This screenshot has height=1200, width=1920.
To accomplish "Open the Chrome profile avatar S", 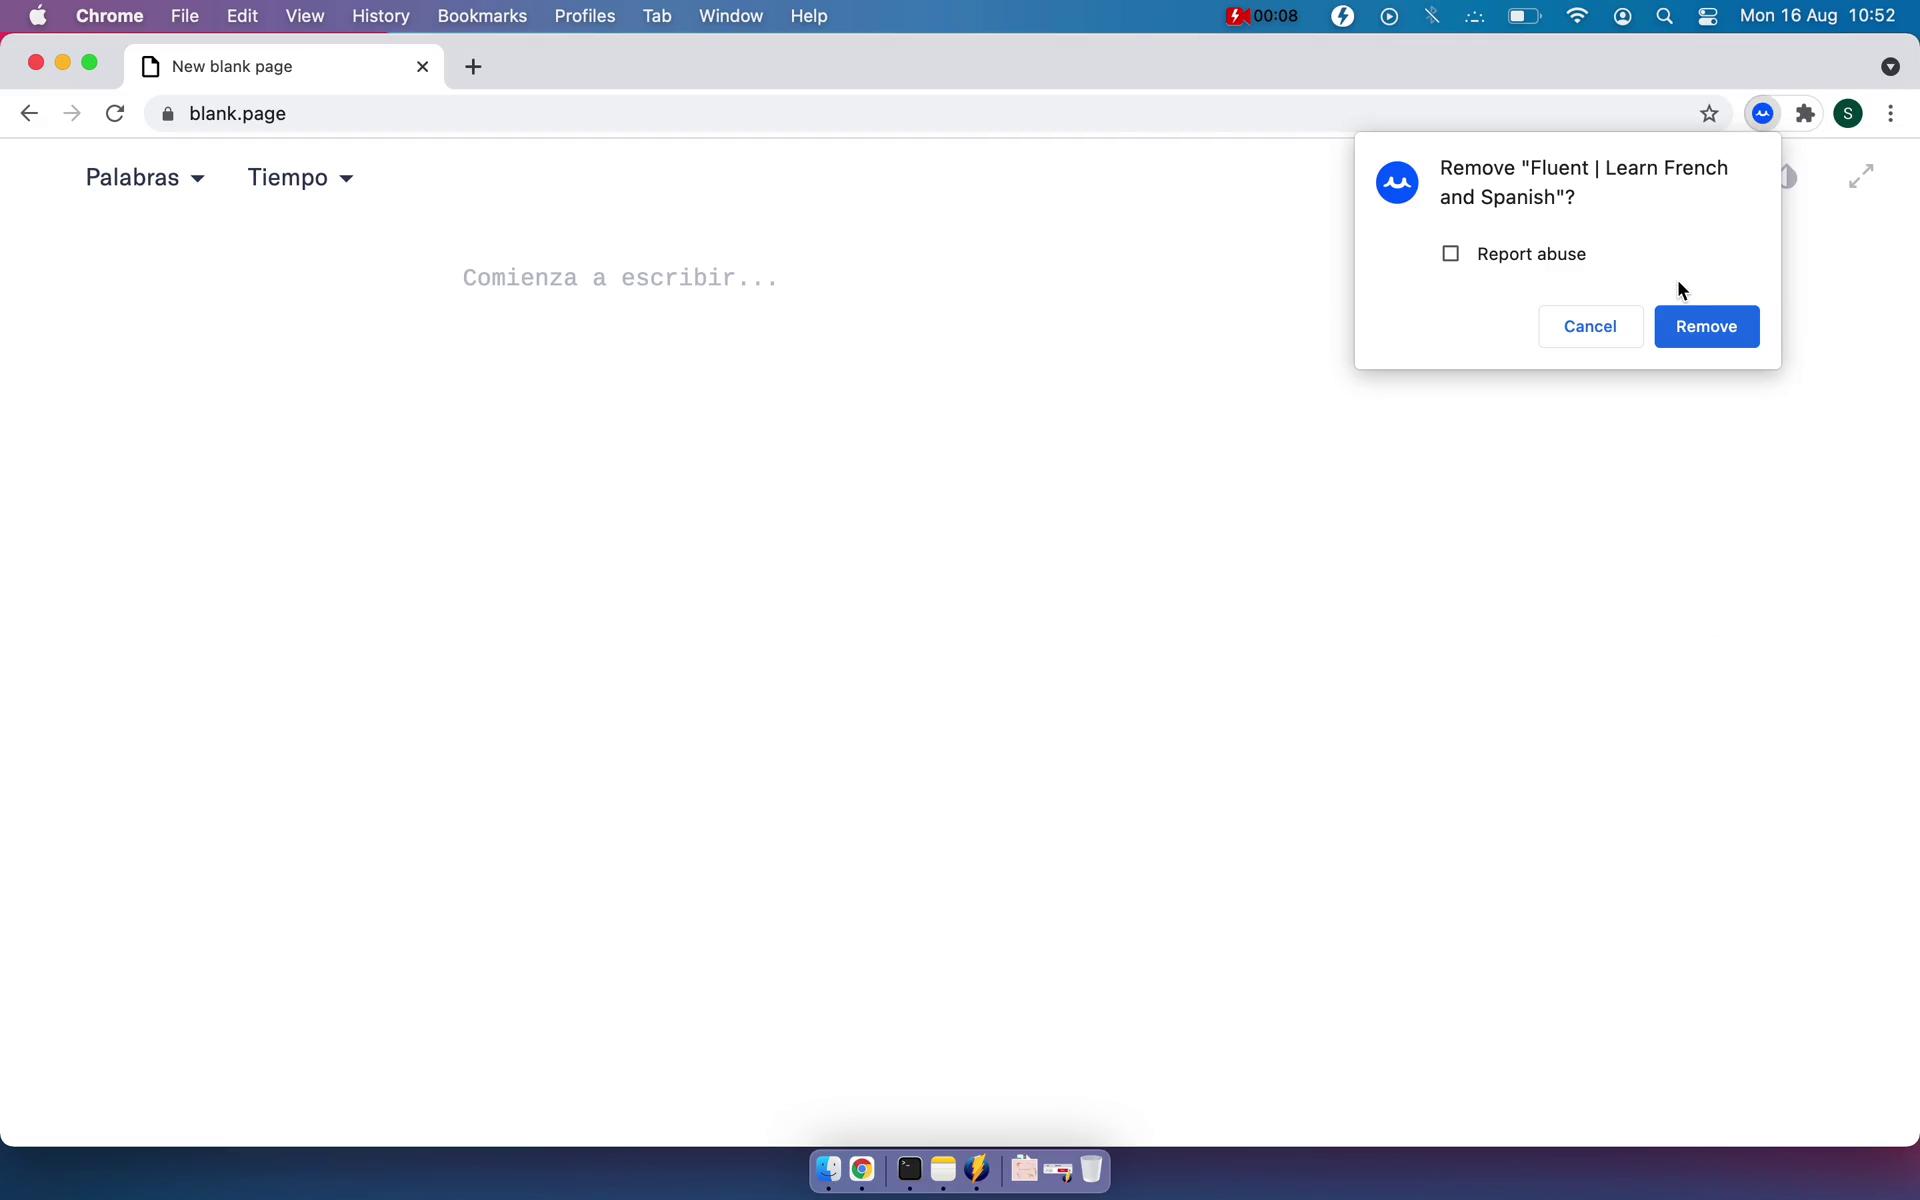I will (x=1848, y=114).
